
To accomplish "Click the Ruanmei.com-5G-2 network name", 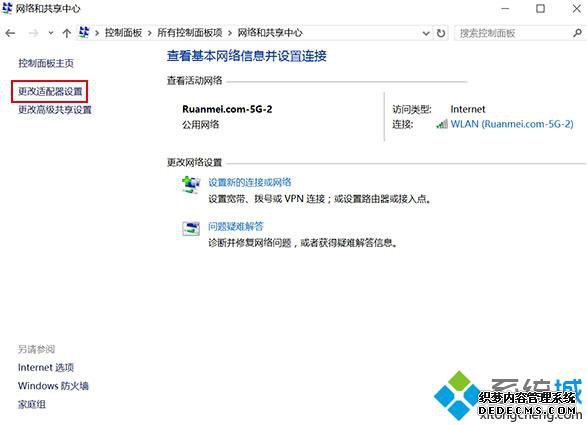I will [x=227, y=109].
